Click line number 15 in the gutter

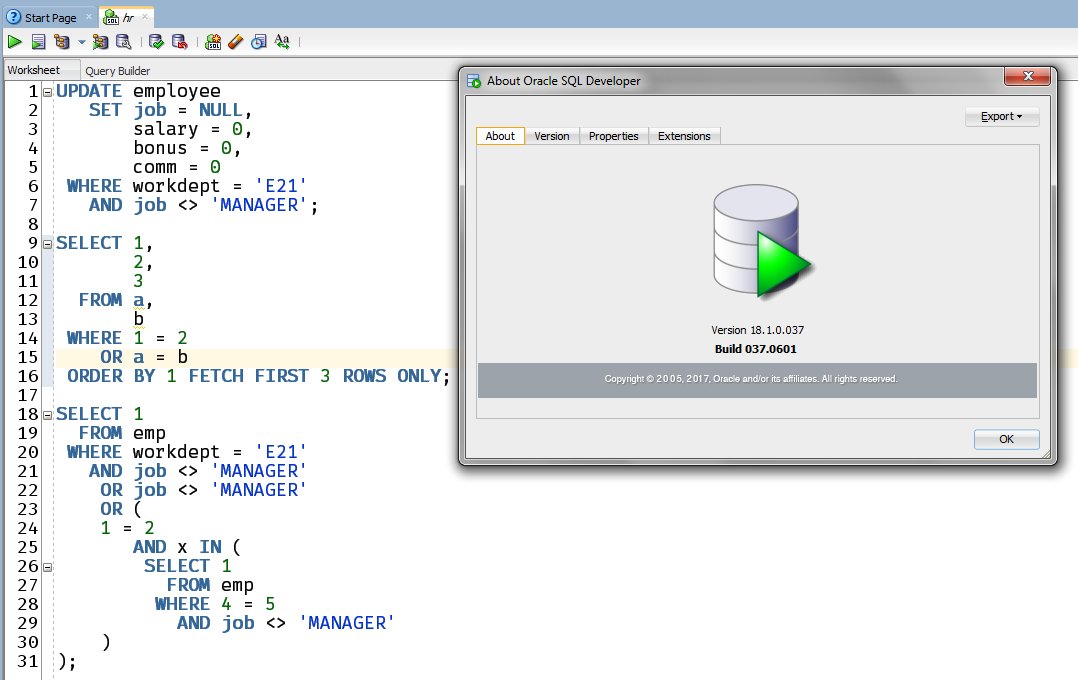tap(28, 357)
